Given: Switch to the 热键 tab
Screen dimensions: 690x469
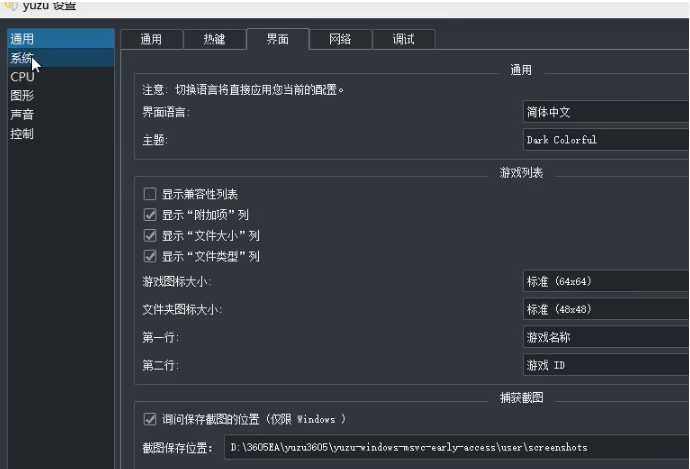Looking at the screenshot, I should [214, 39].
